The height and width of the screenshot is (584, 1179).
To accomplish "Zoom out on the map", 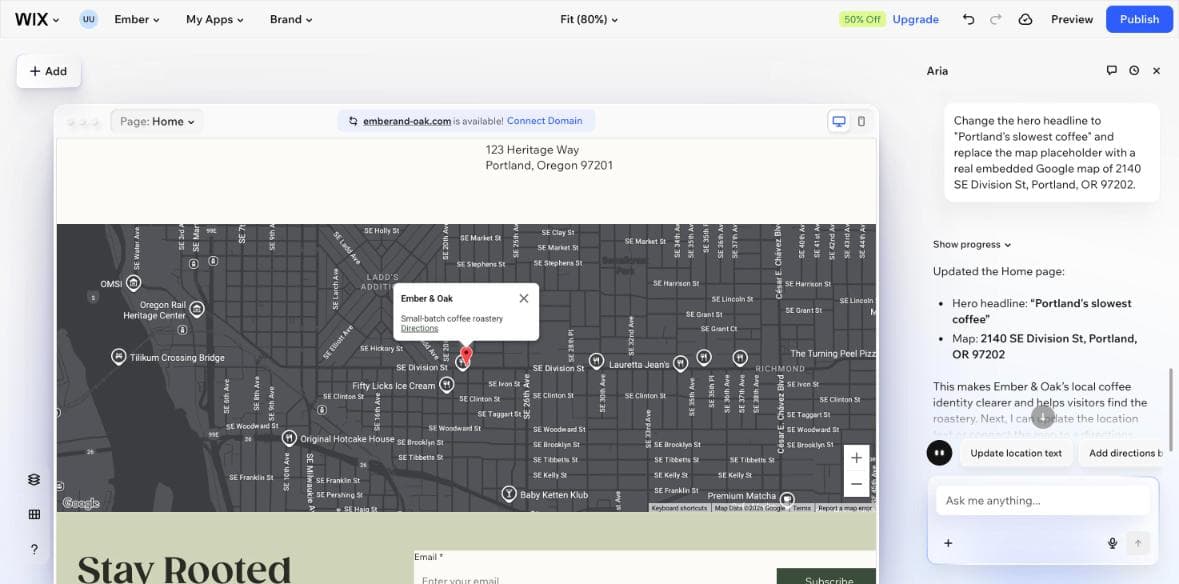I will point(856,483).
